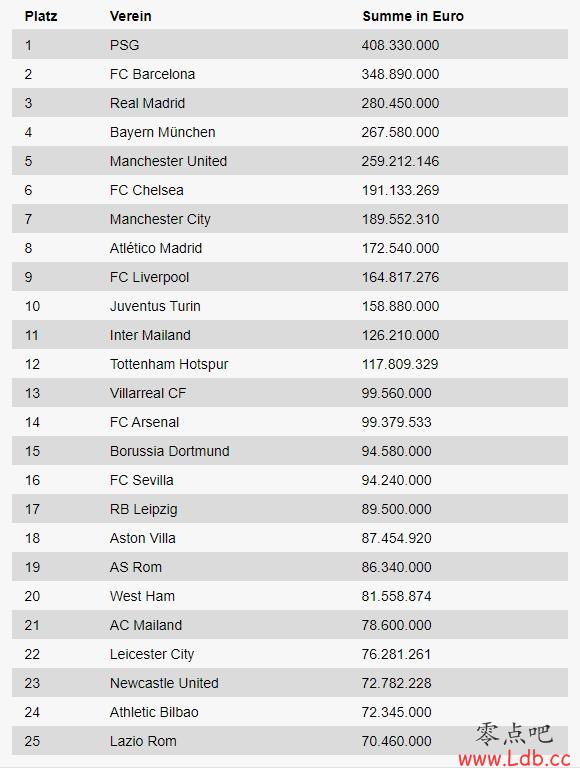
Task: Click Lazio Rom in rank 25
Action: tap(143, 741)
